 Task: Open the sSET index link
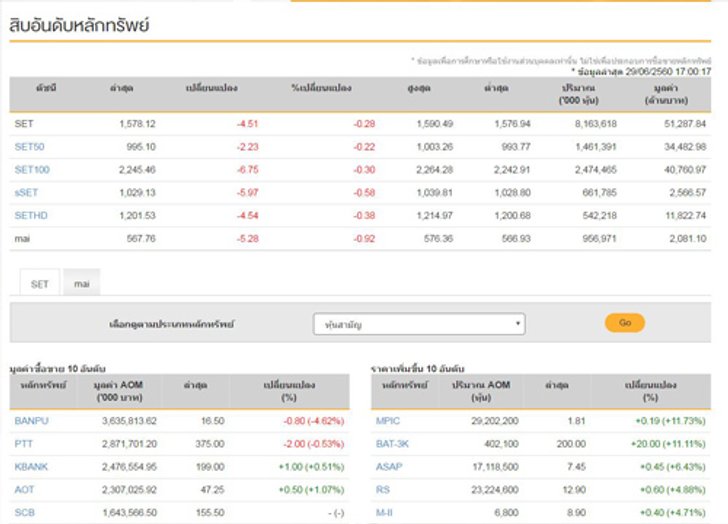[26, 193]
